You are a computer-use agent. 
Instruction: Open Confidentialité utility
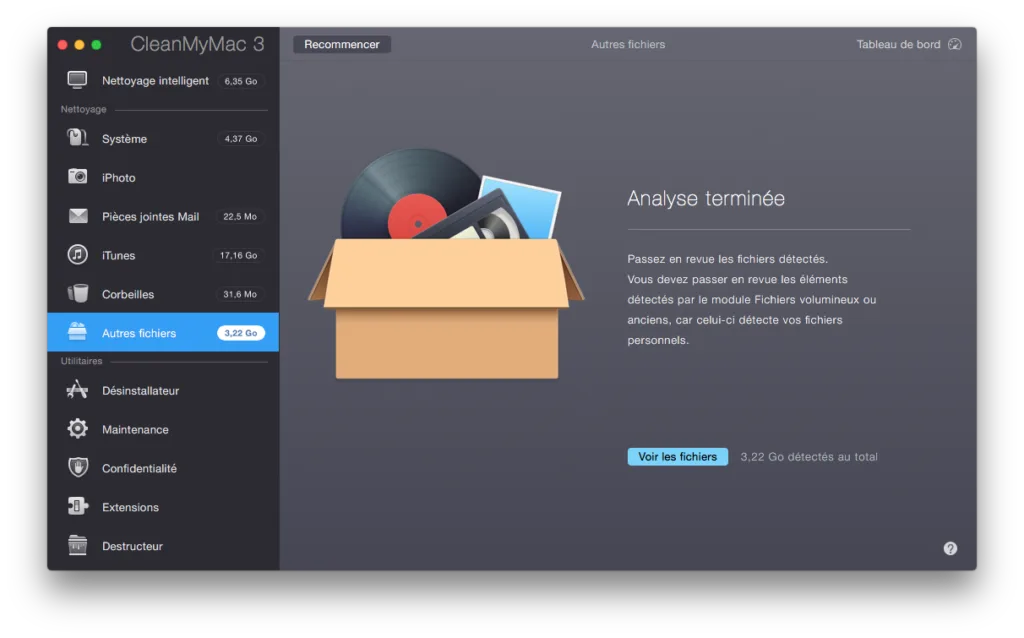(139, 468)
